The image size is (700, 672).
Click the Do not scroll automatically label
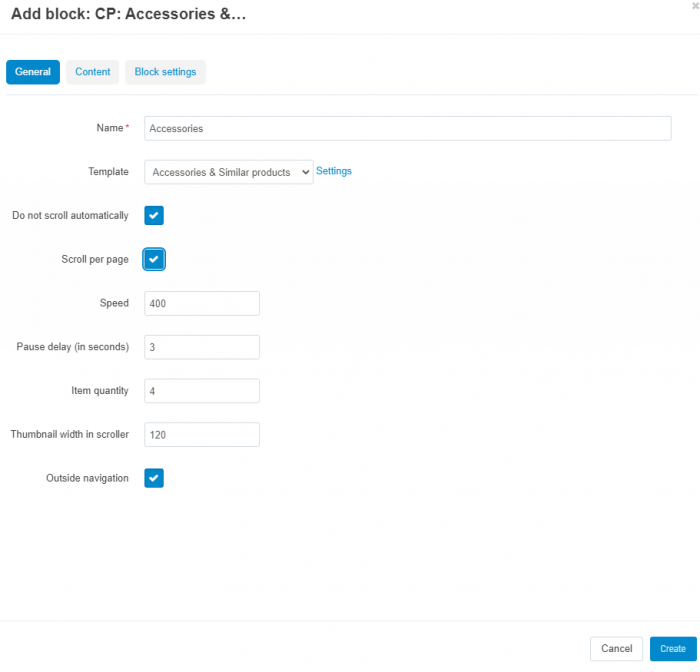pos(71,216)
